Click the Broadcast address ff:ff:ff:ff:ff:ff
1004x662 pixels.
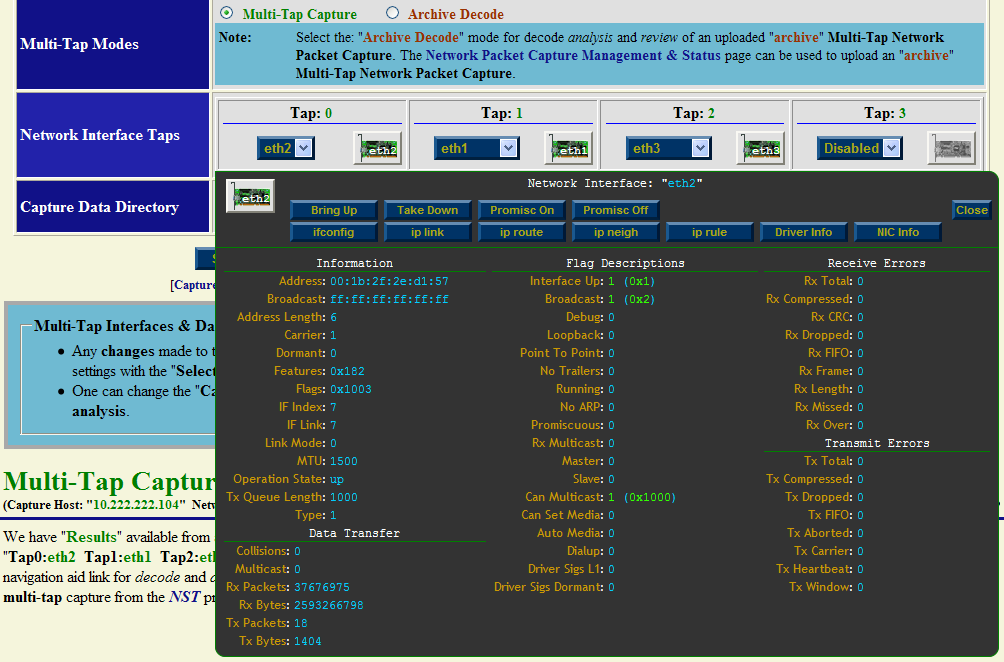(x=389, y=299)
